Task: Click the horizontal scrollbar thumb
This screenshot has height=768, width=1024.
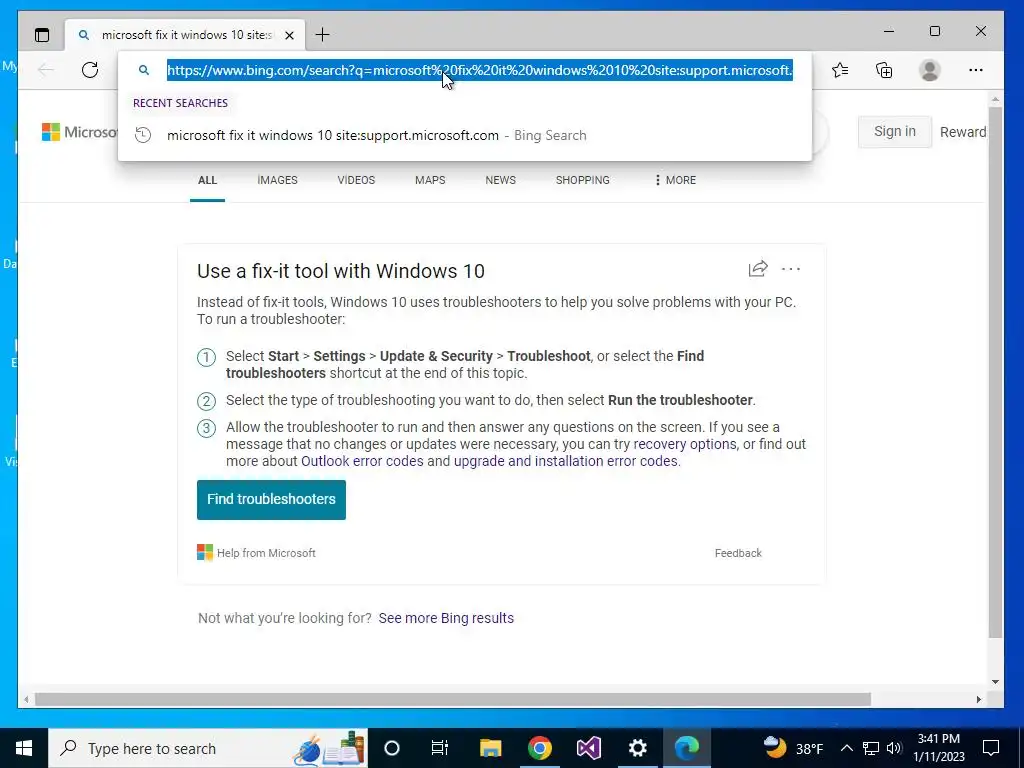Action: (453, 699)
